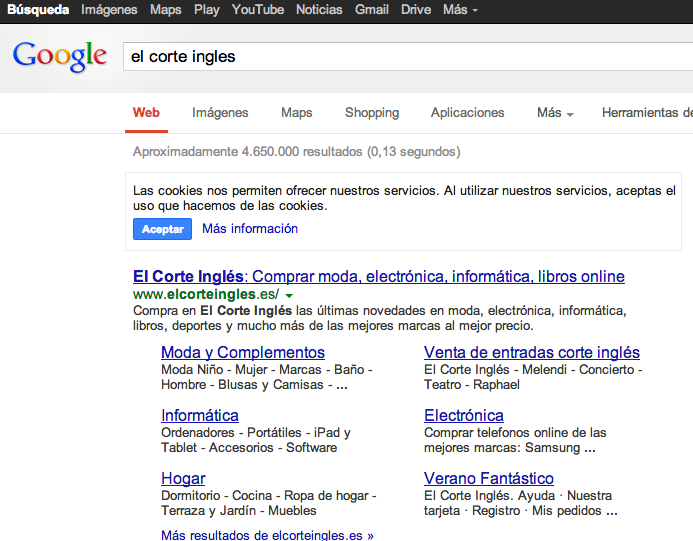Click Búsqueda in the top black bar

[x=38, y=10]
